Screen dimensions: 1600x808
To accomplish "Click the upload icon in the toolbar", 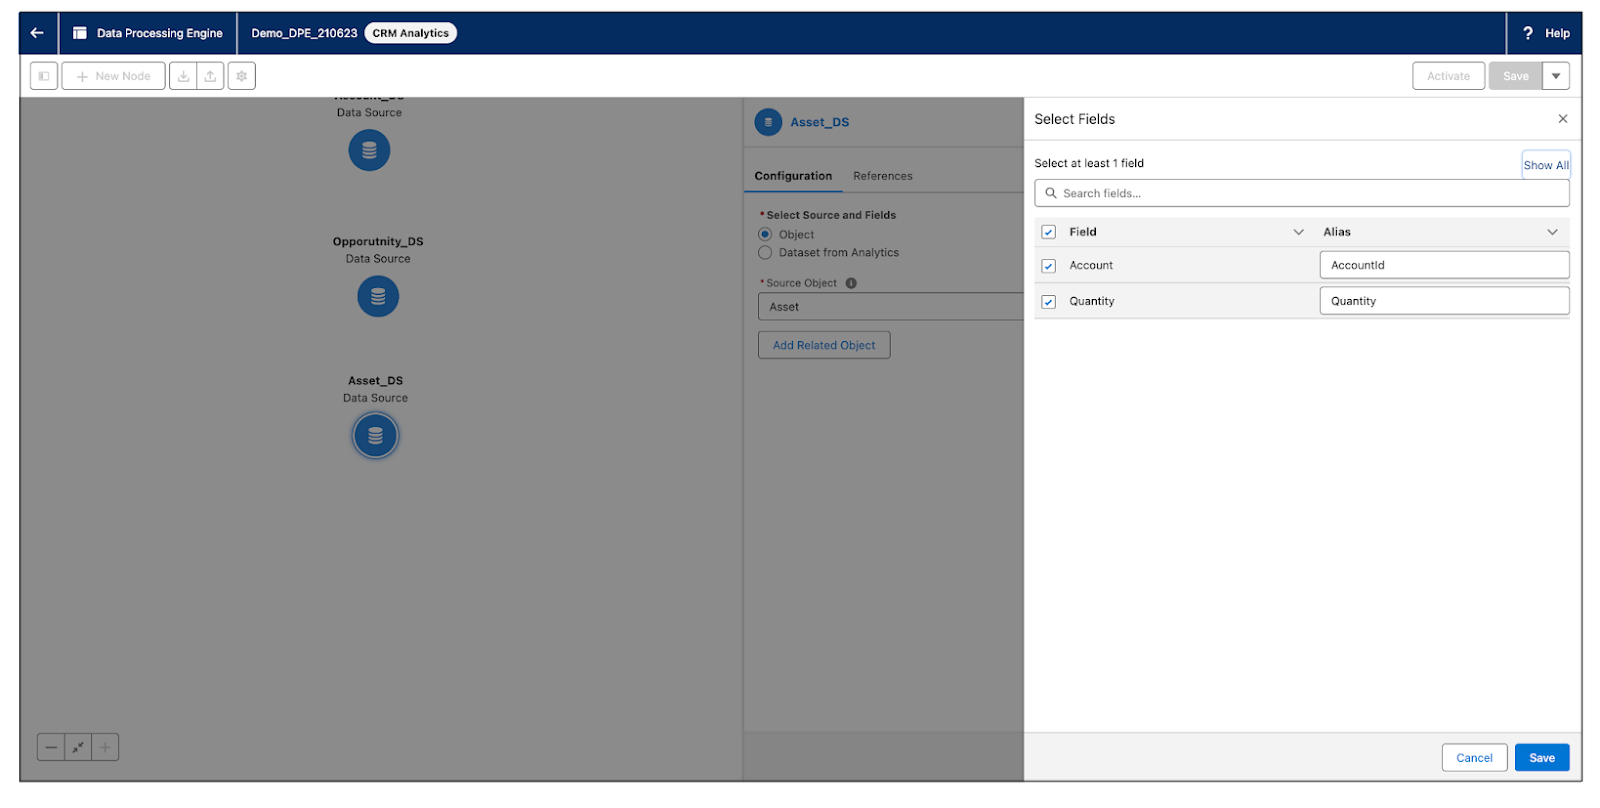I will (x=210, y=76).
